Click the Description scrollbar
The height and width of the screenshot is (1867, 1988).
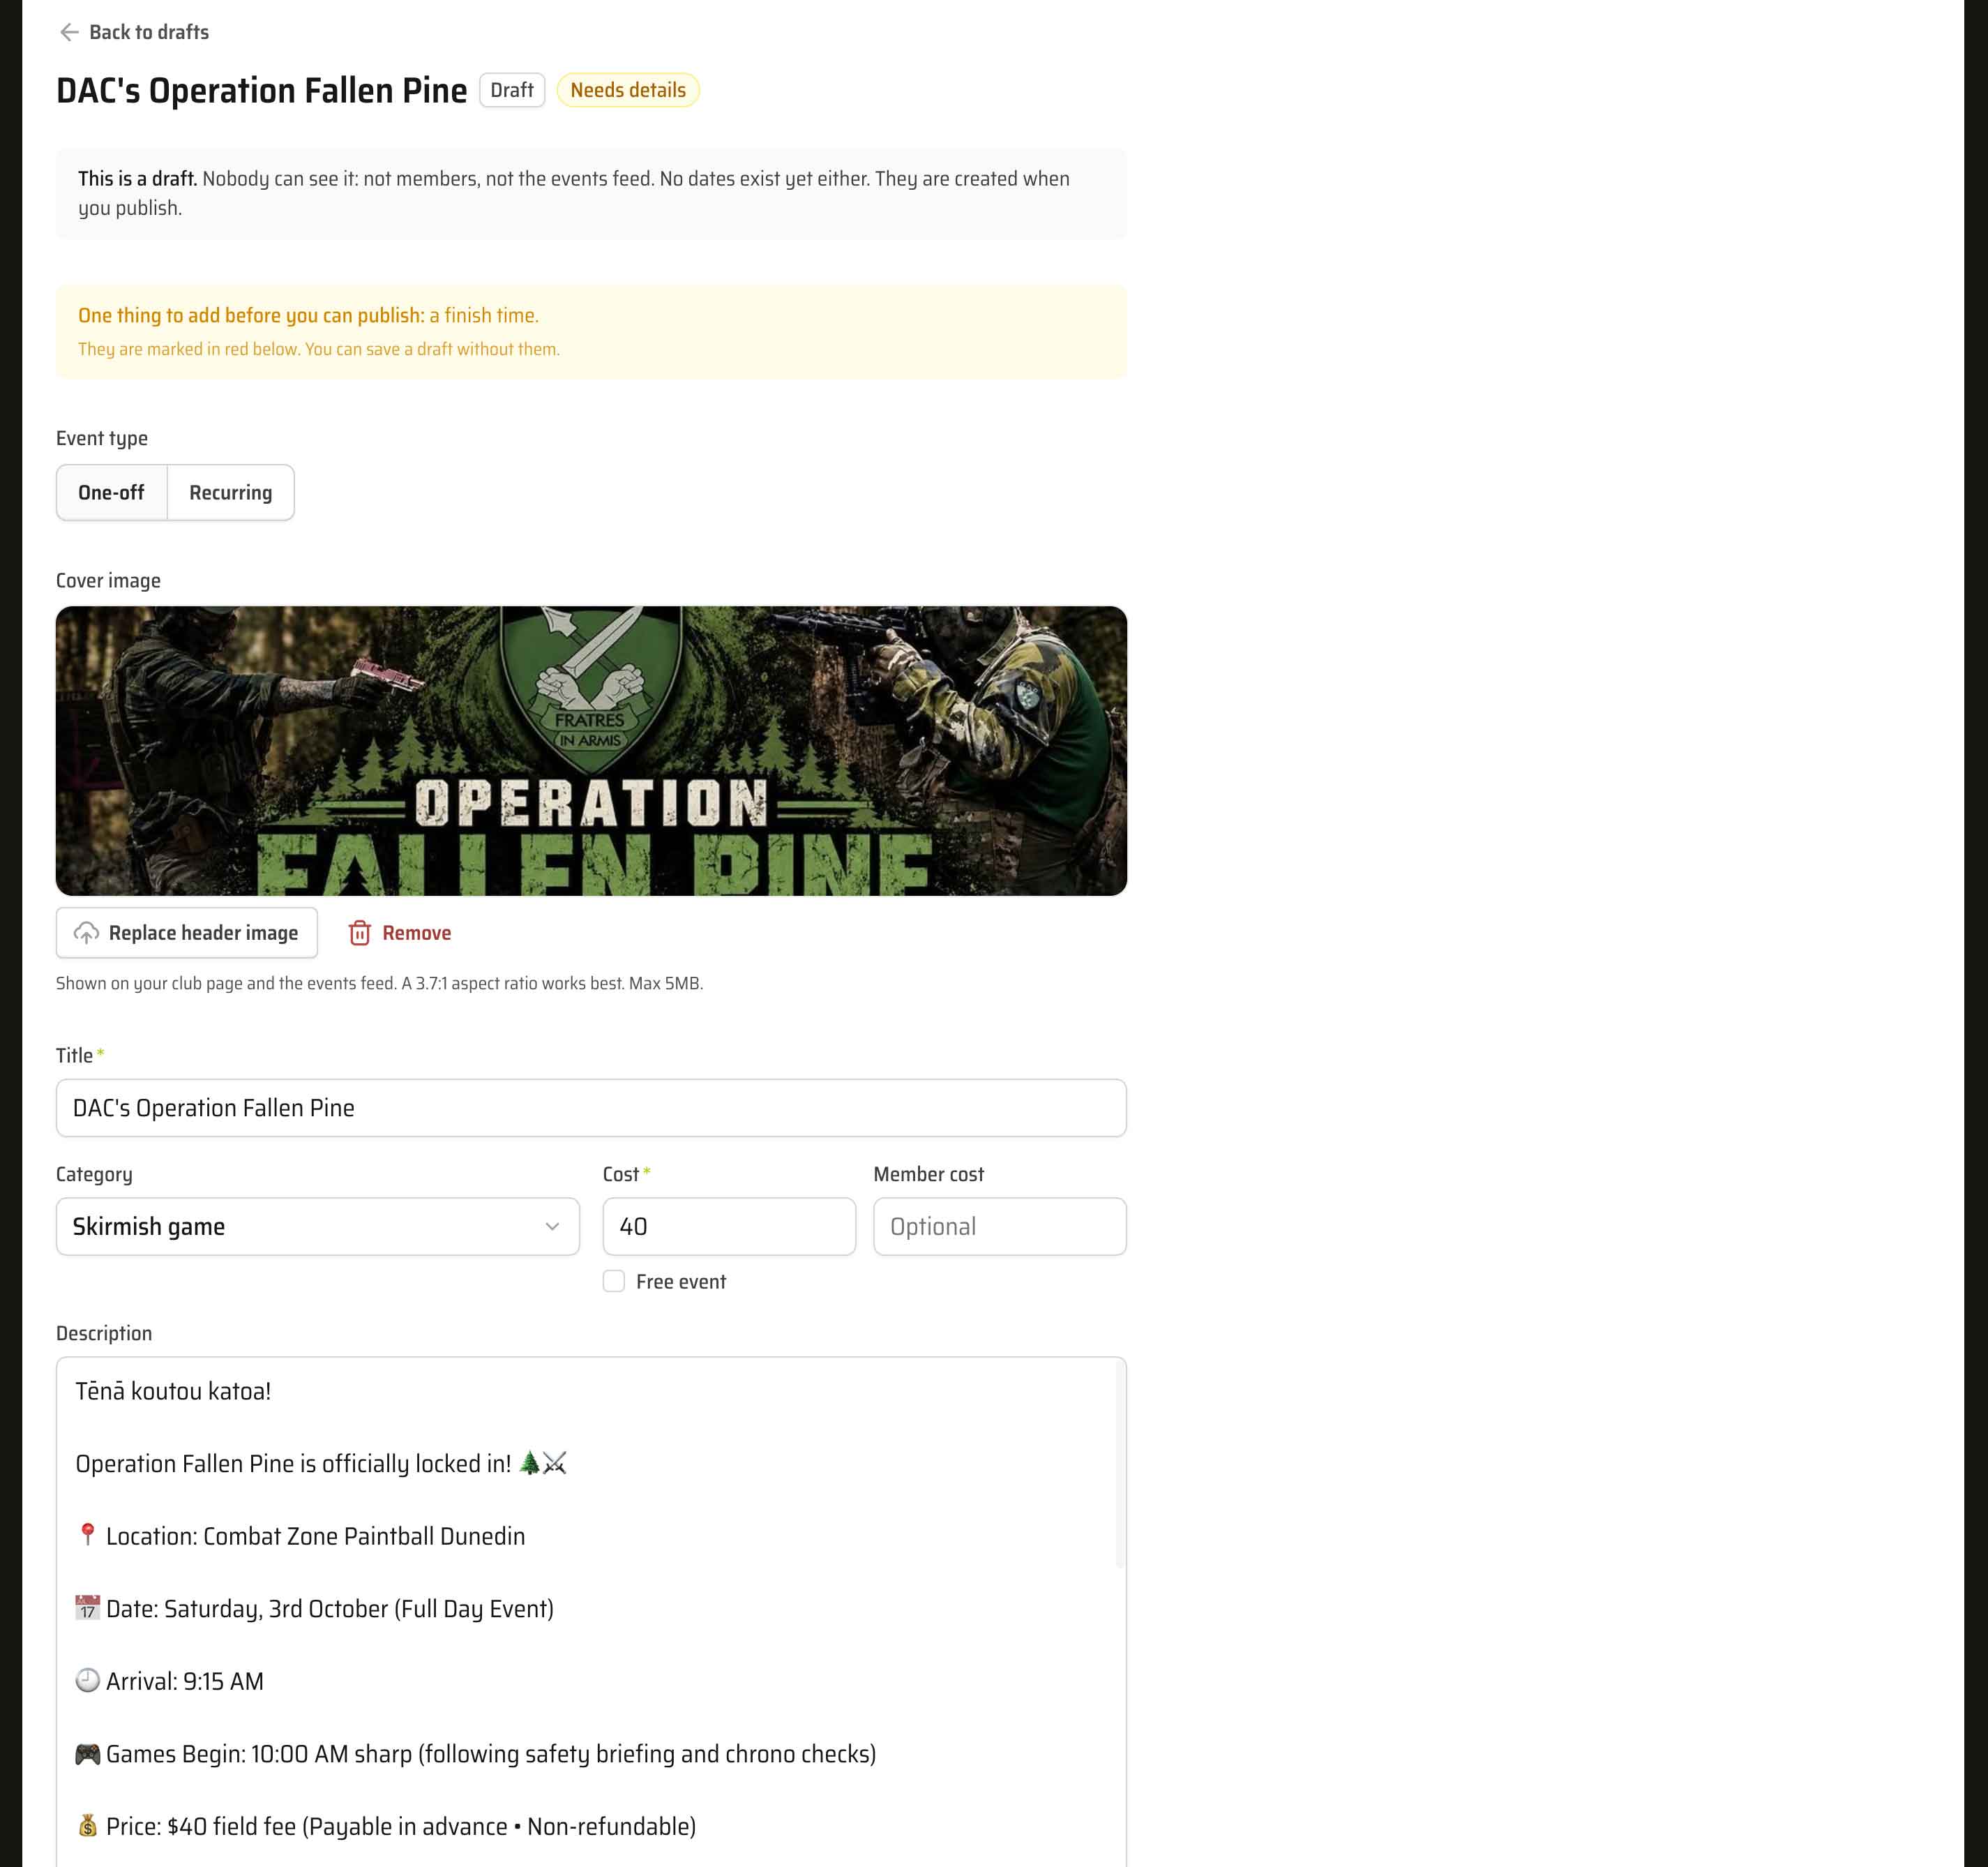tap(1119, 1465)
